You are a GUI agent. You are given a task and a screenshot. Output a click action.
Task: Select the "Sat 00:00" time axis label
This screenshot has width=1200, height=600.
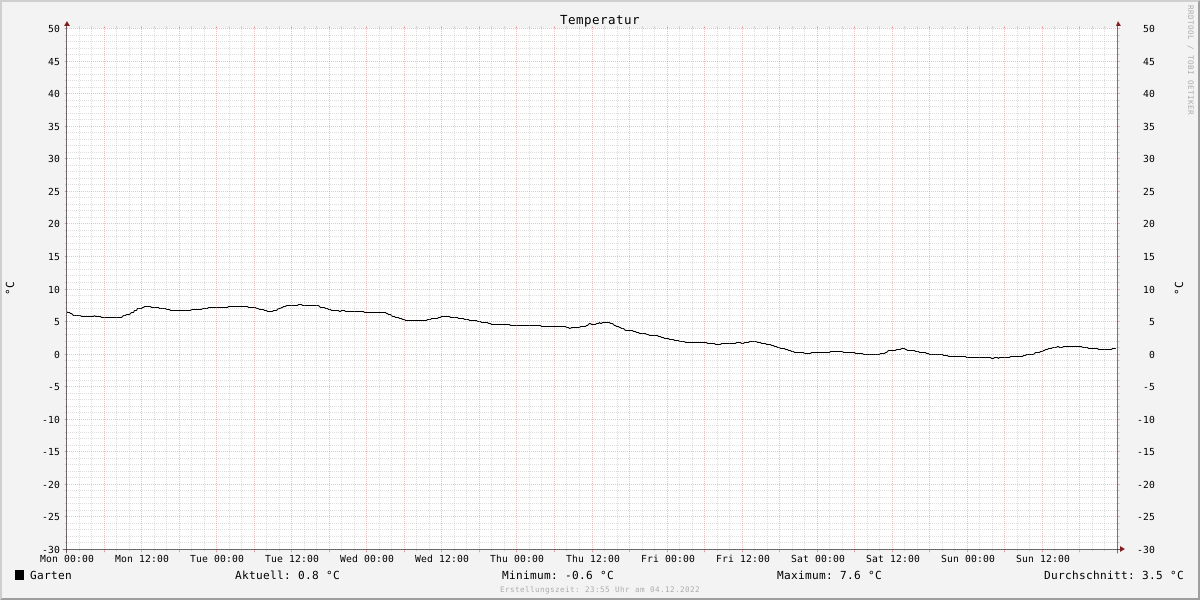(818, 559)
